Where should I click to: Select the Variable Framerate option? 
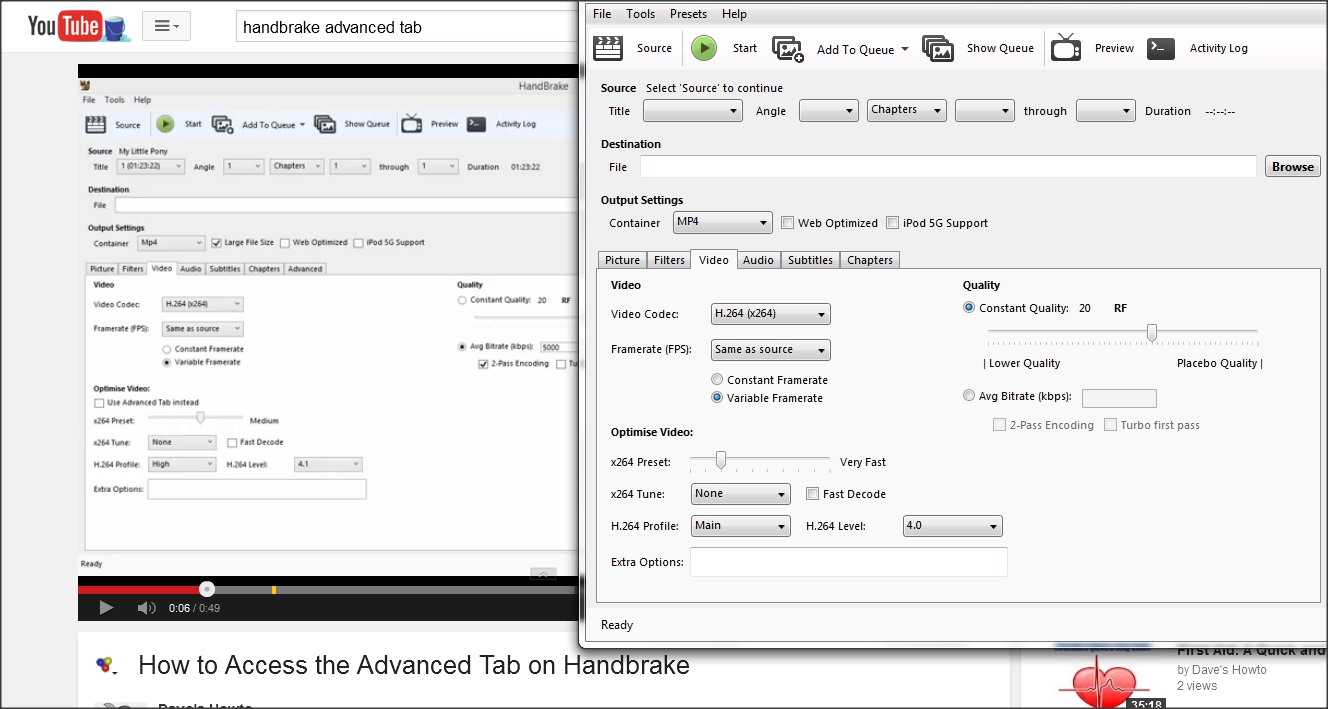tap(717, 398)
